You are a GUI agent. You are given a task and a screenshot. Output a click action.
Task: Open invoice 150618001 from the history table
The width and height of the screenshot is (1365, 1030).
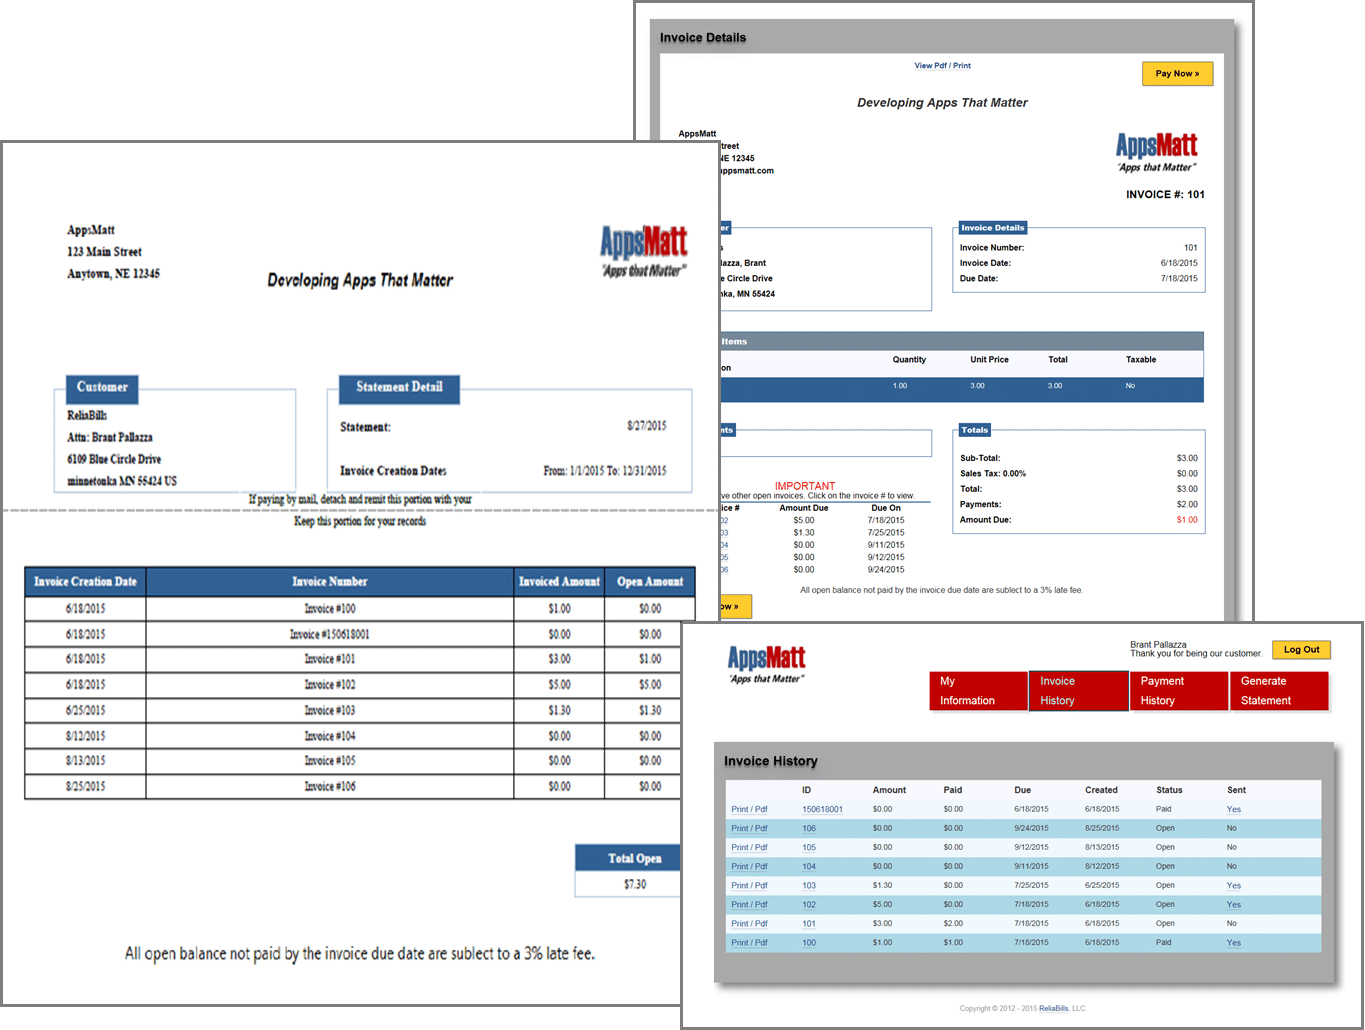click(822, 809)
